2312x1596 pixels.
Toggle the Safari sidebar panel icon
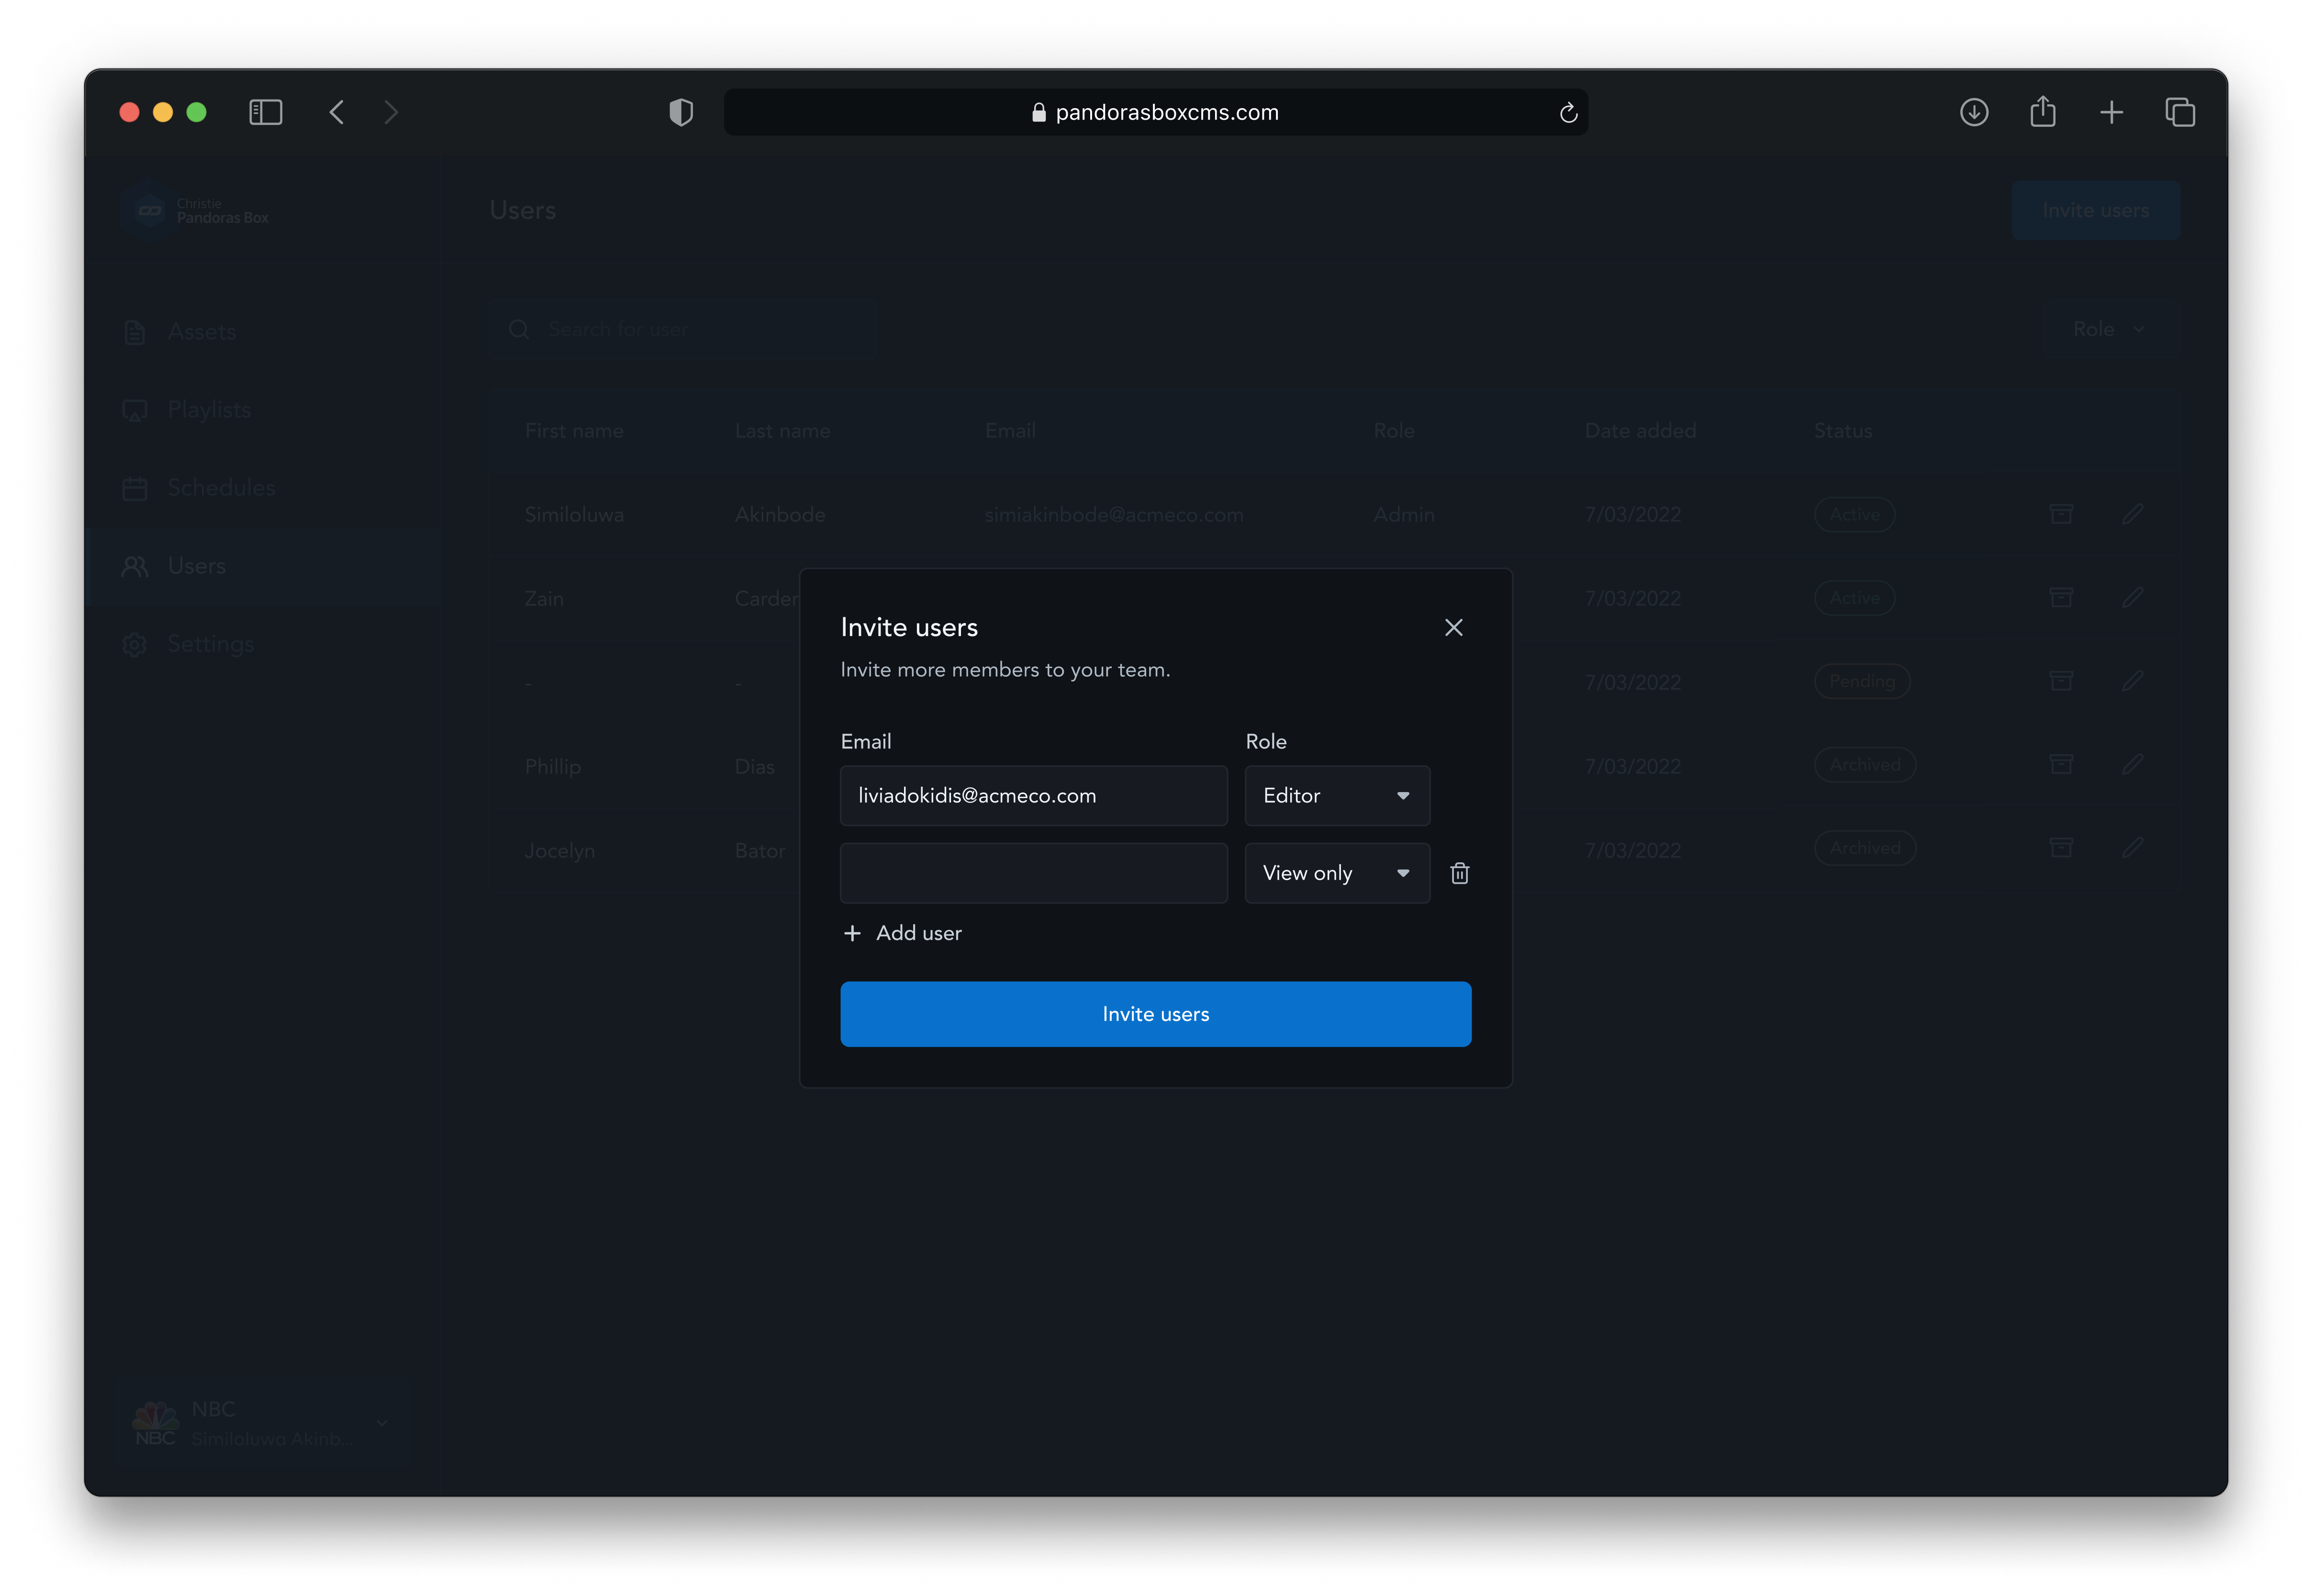(265, 112)
